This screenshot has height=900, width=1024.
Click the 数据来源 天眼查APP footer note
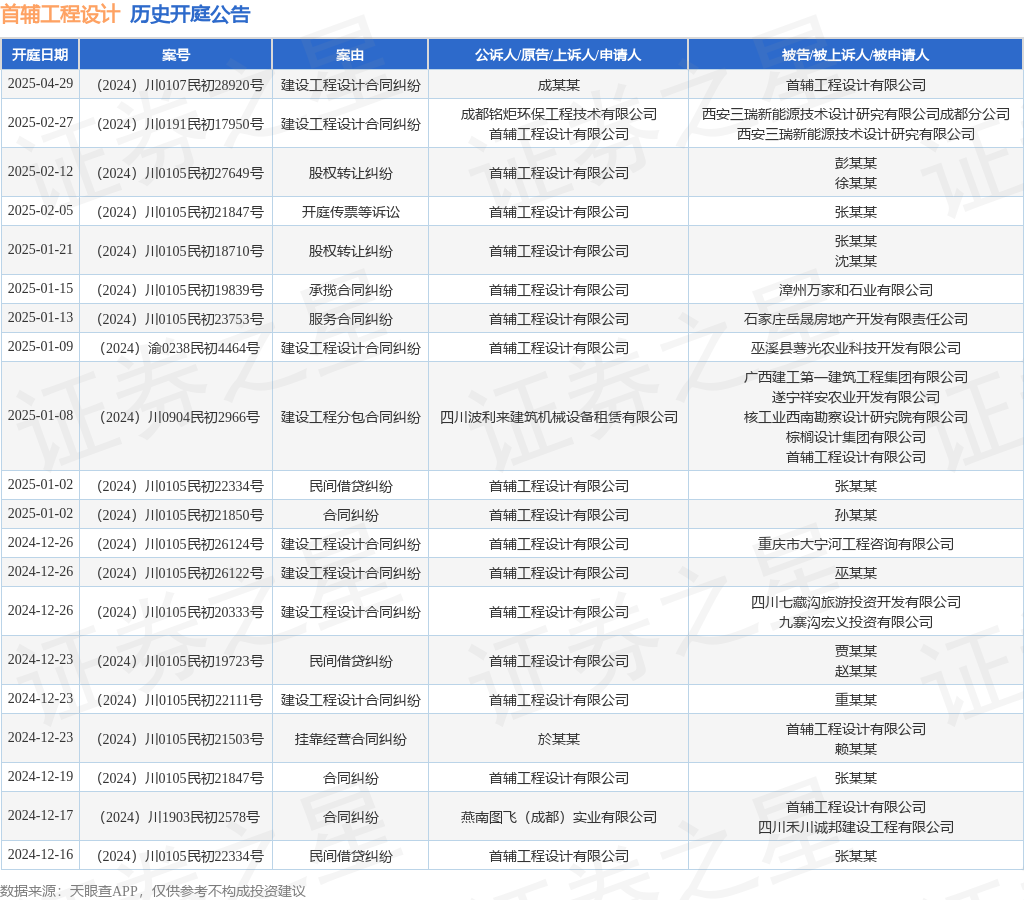153,891
